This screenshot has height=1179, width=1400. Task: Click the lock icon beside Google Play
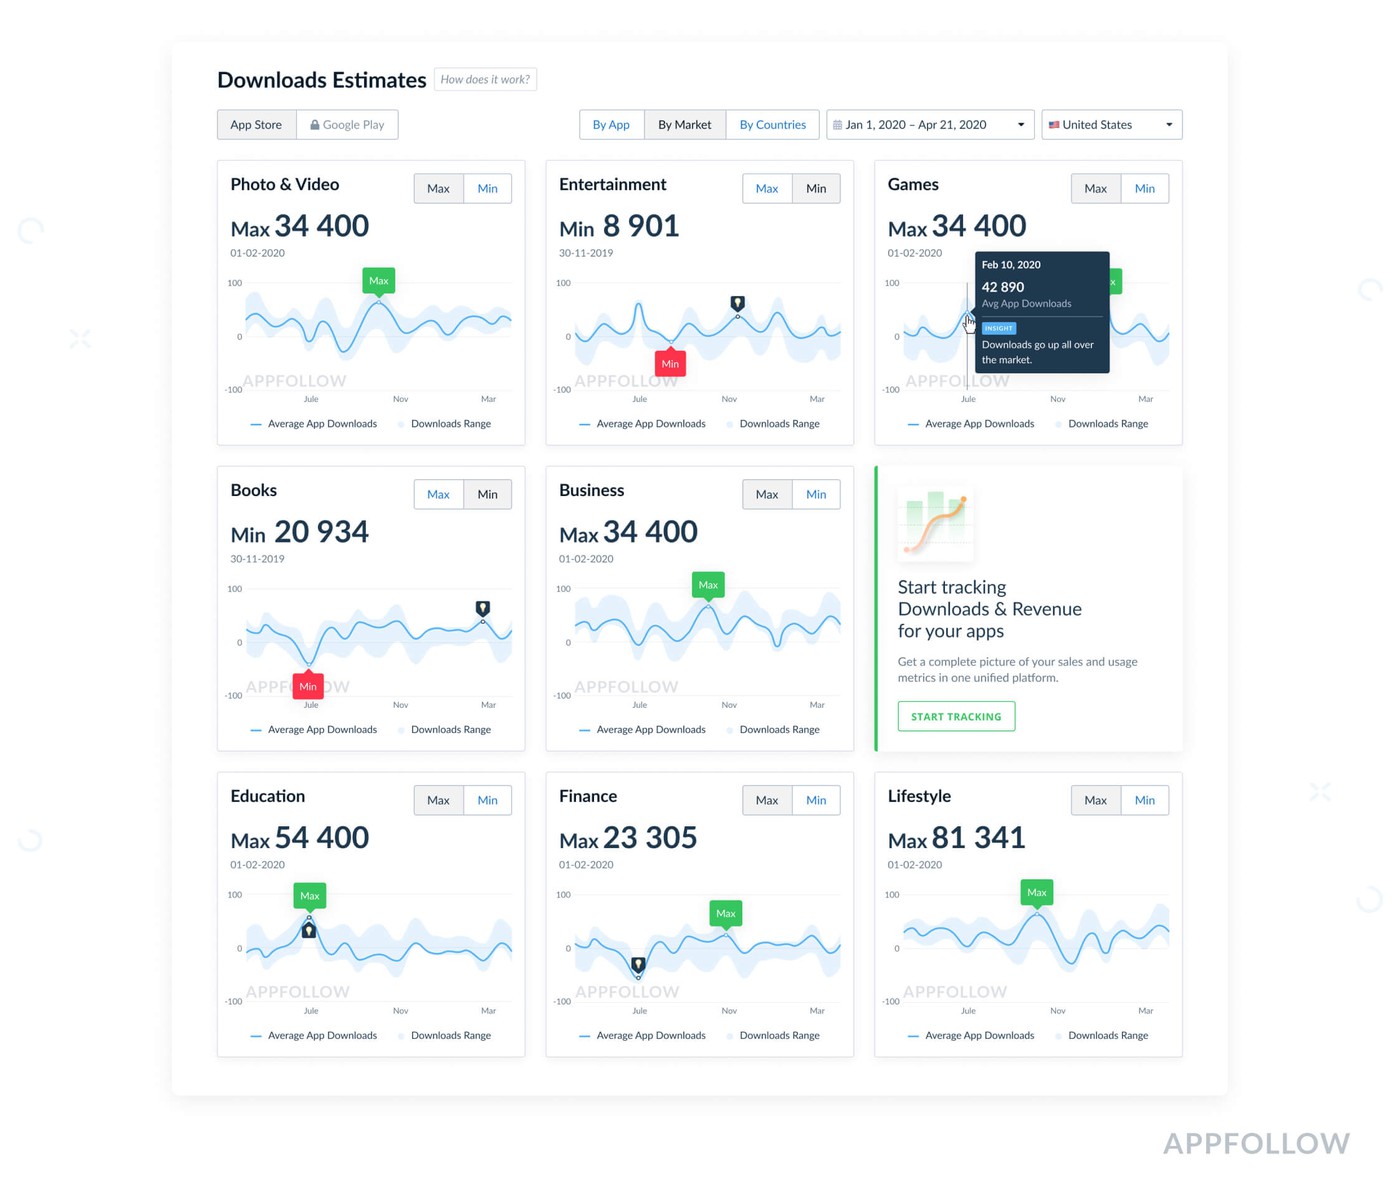coord(315,125)
